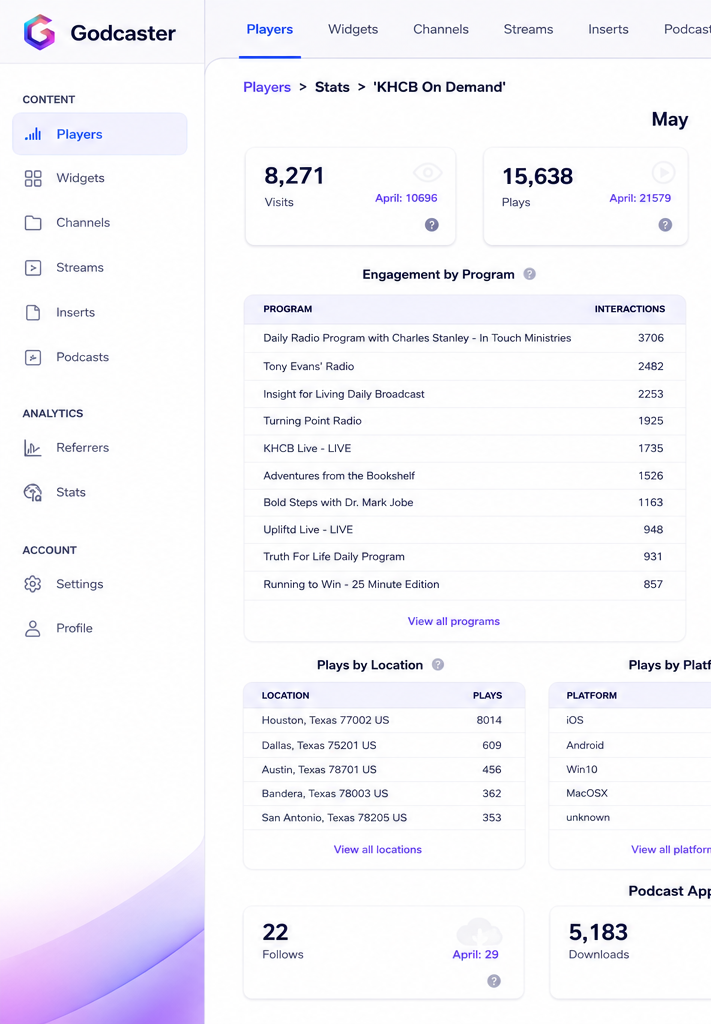This screenshot has height=1024, width=711.
Task: Click Adventures from the Bookshelf row
Action: 464,476
